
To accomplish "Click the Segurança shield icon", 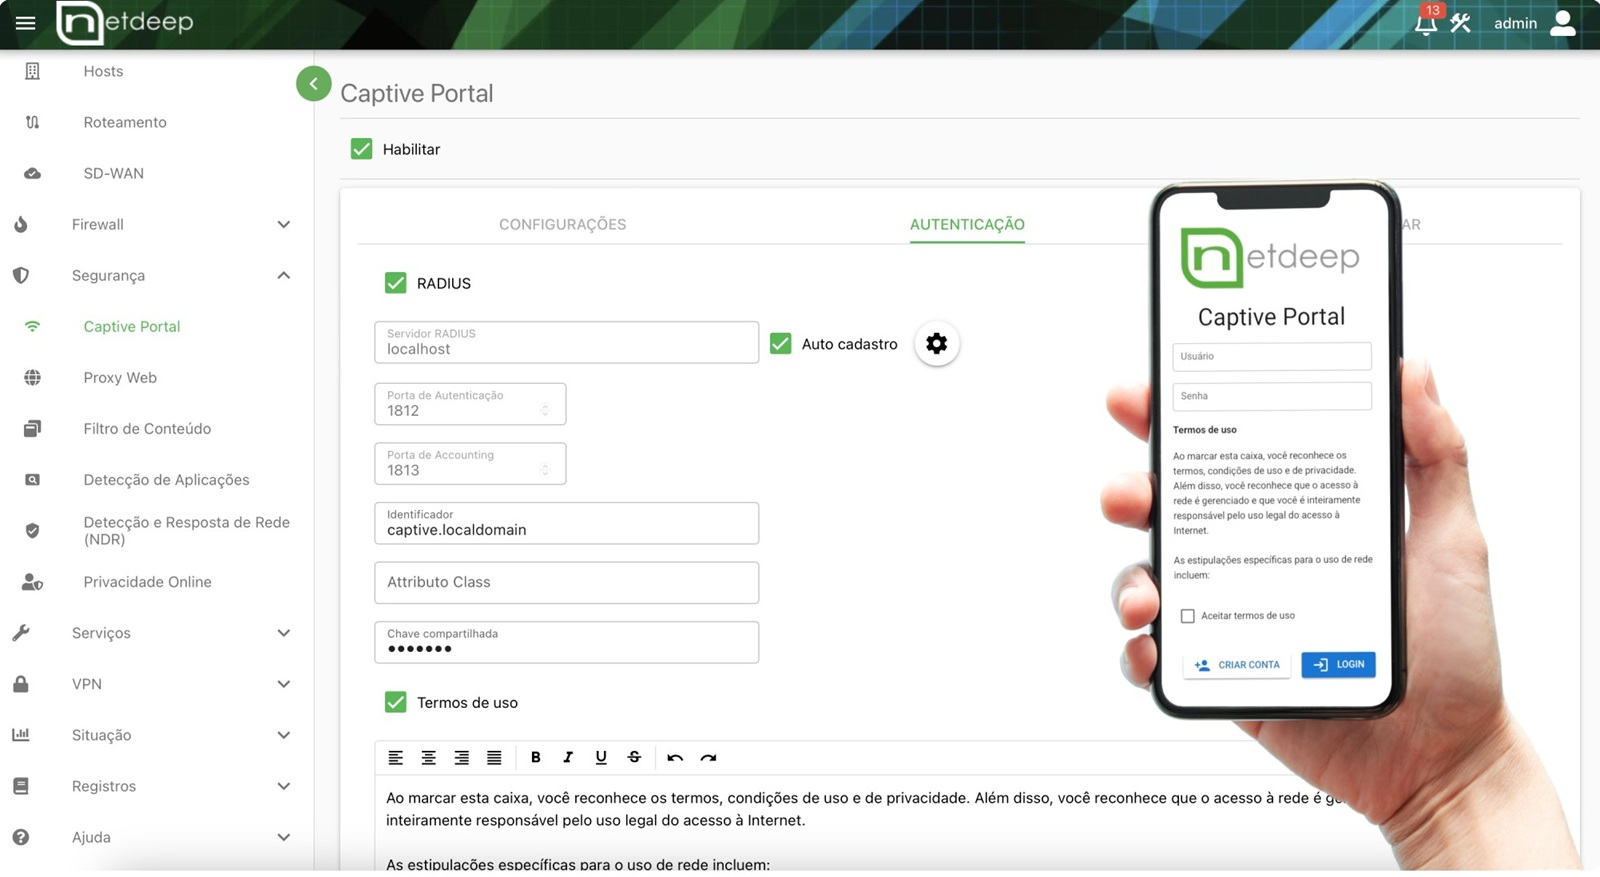I will tap(21, 275).
